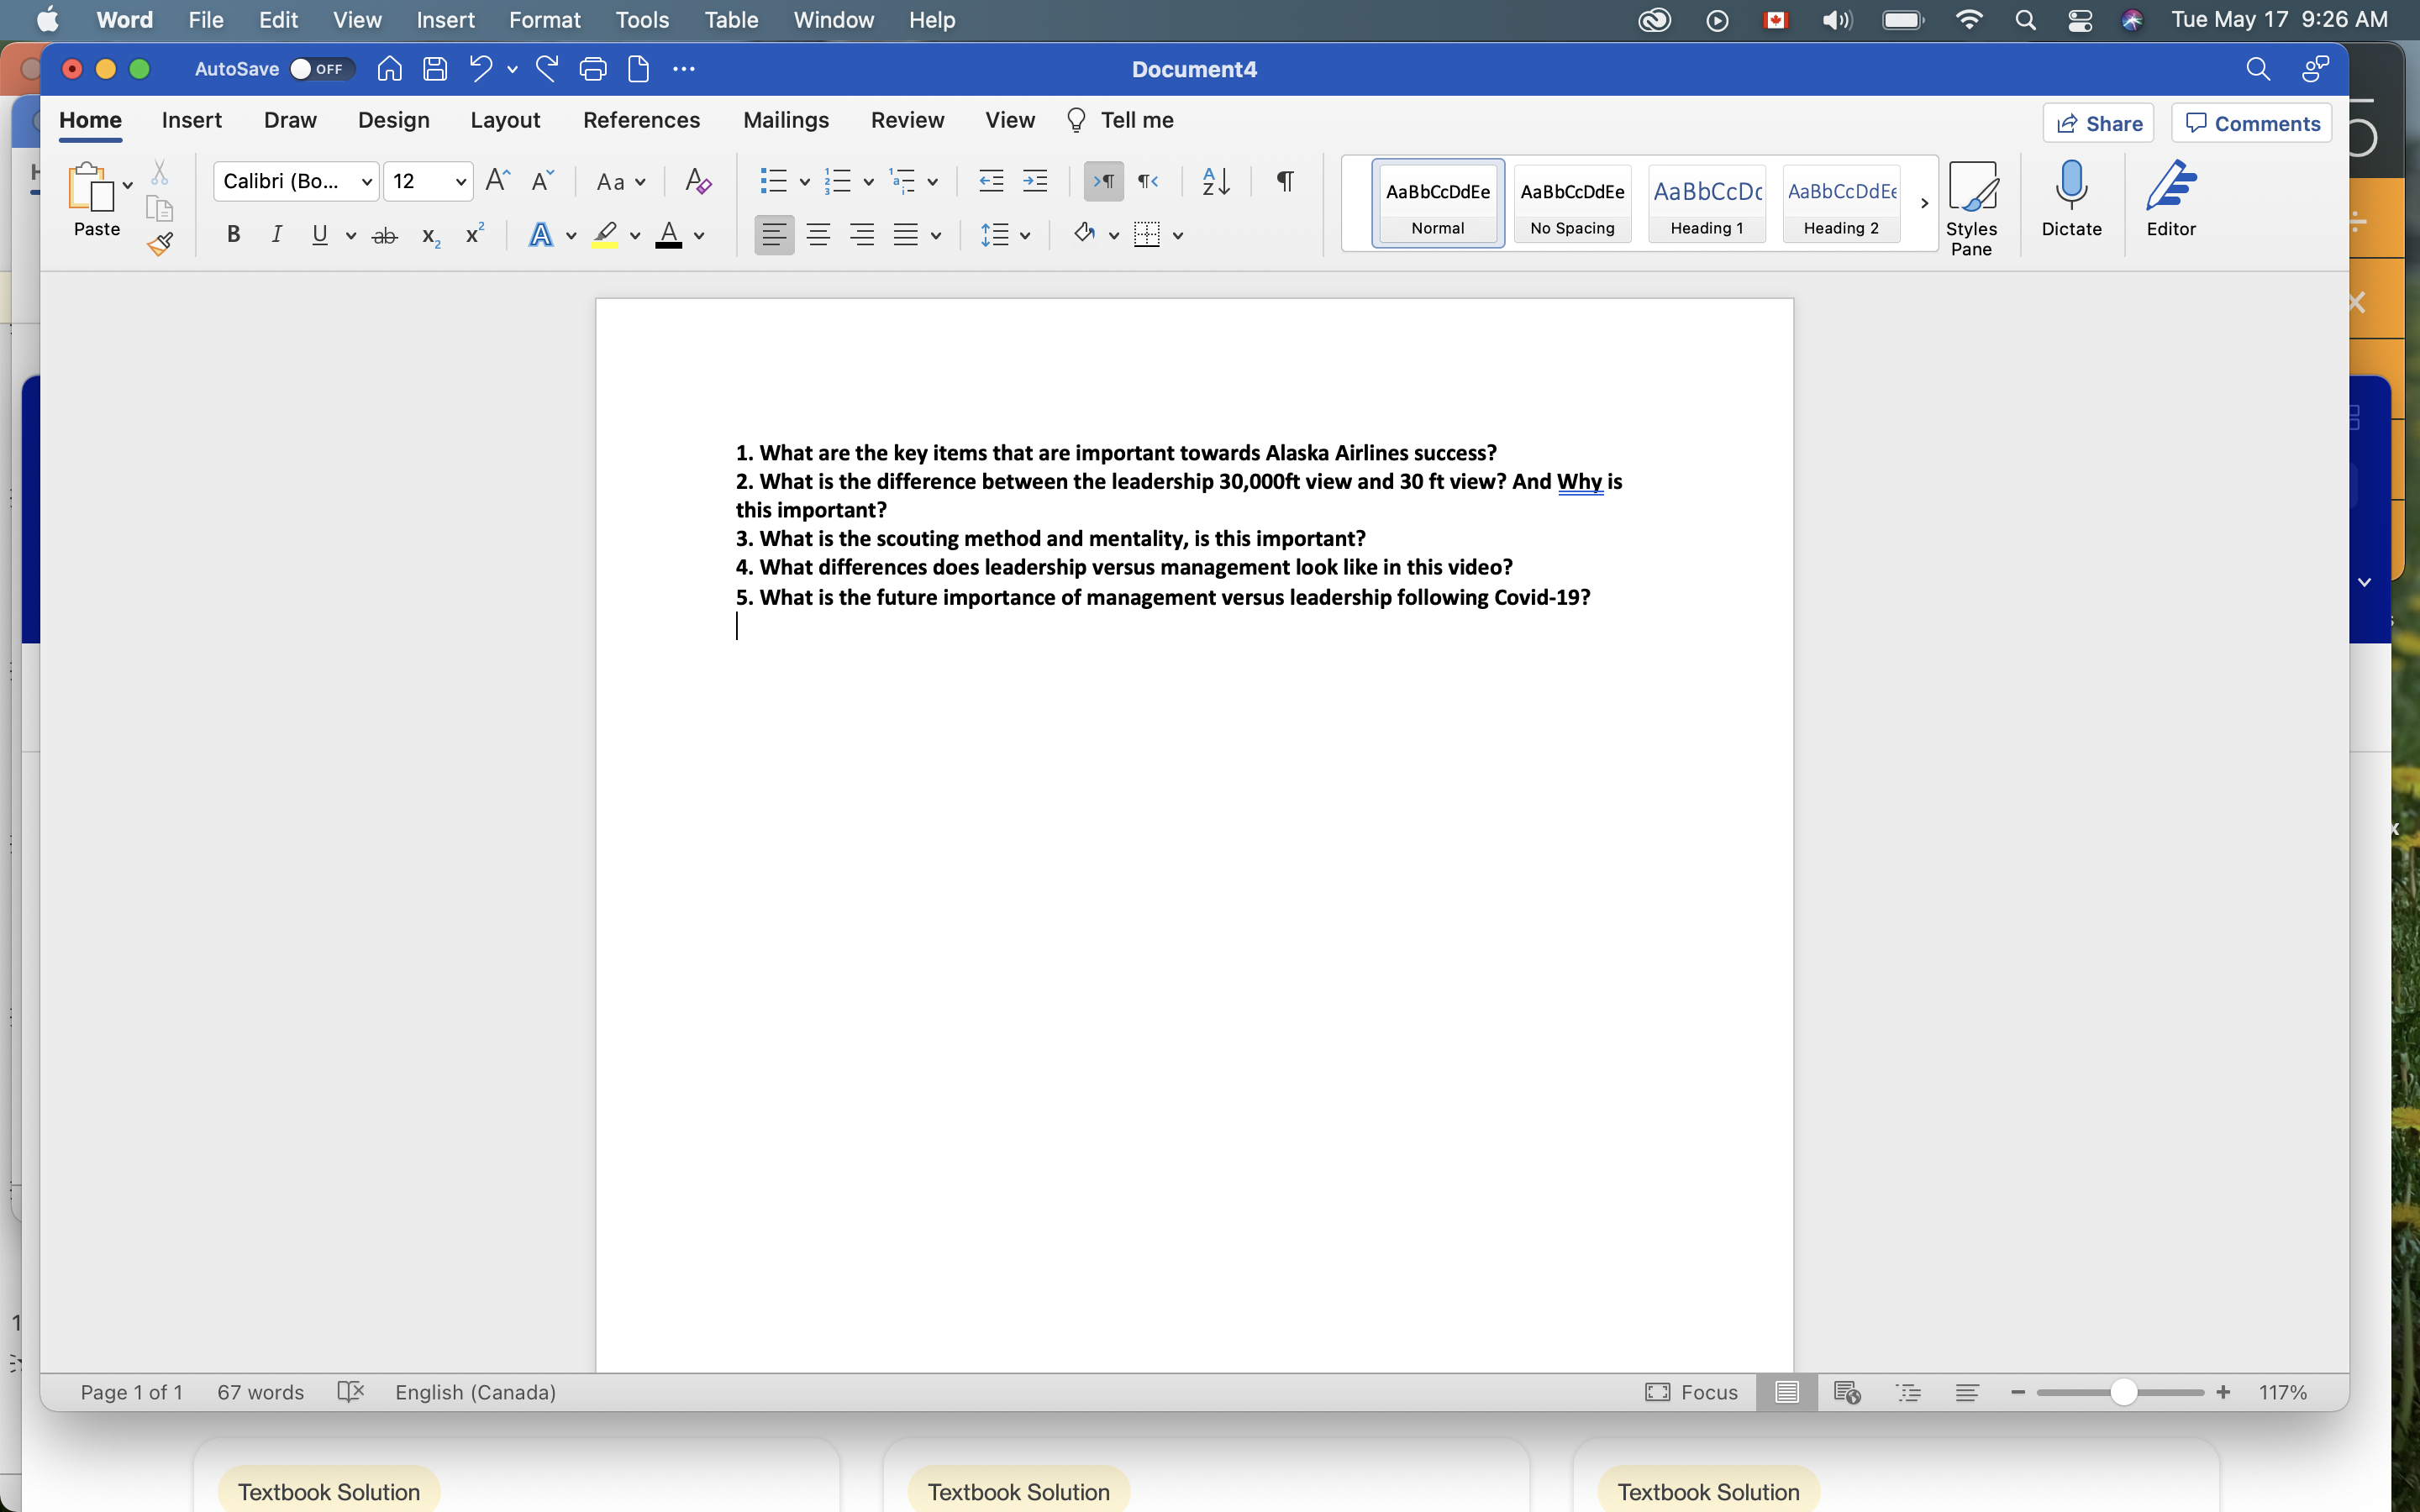Viewport: 2420px width, 1512px height.
Task: Open the Tools menu
Action: click(x=641, y=19)
